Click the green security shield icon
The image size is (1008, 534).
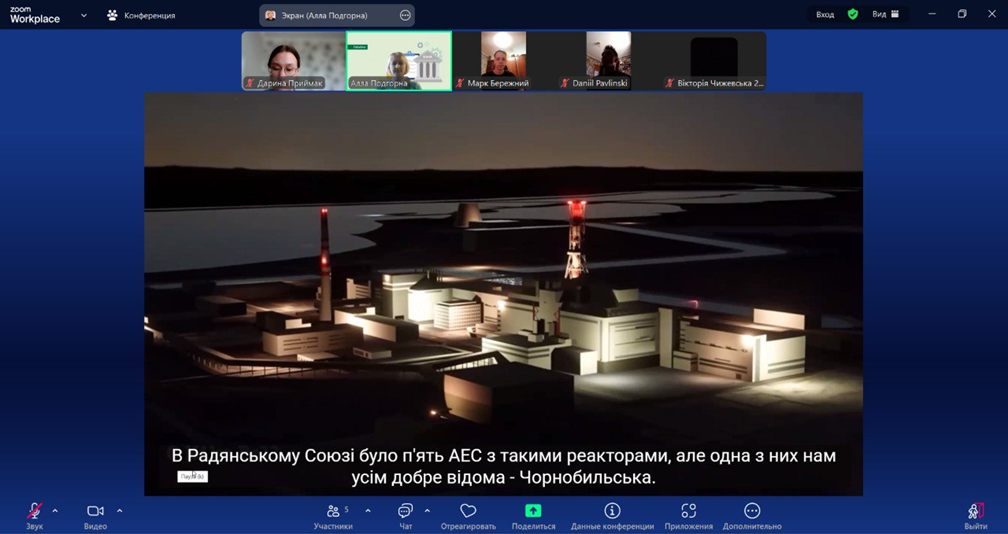click(852, 14)
